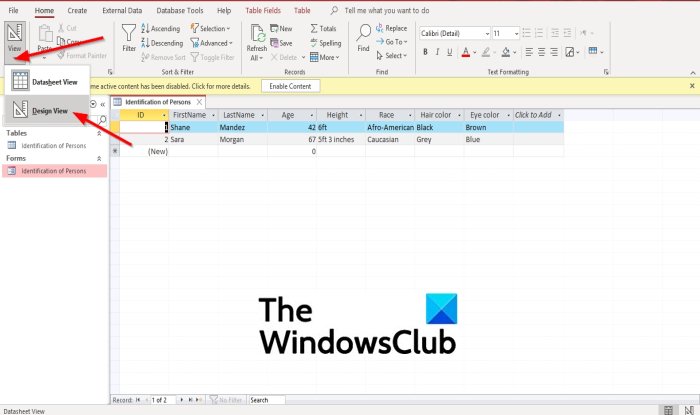Apply the background fill color bucket

506,52
